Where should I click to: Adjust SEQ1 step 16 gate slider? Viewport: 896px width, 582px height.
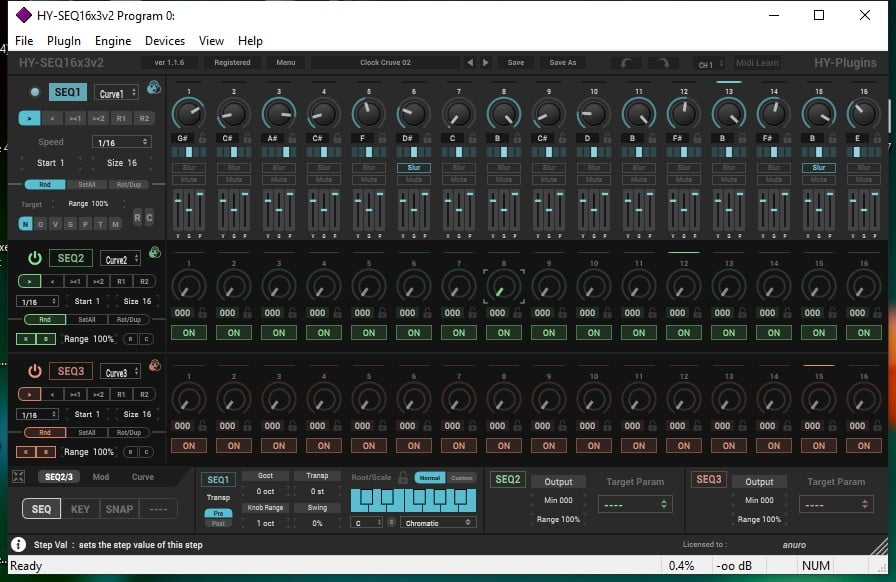[864, 212]
